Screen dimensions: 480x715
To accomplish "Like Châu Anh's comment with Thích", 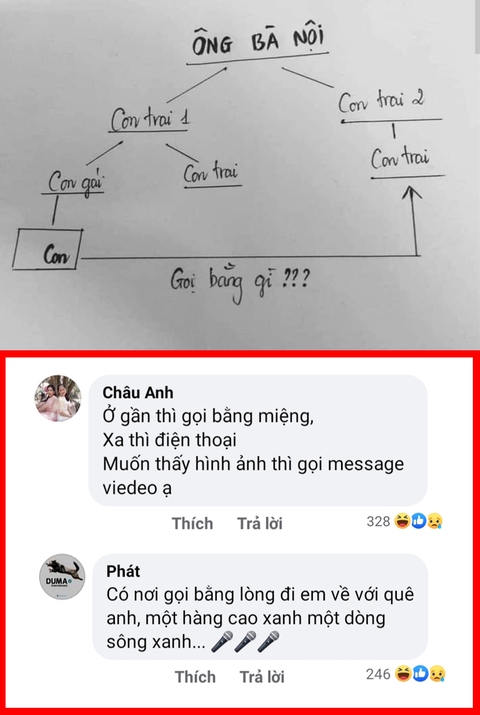I will coord(192,523).
